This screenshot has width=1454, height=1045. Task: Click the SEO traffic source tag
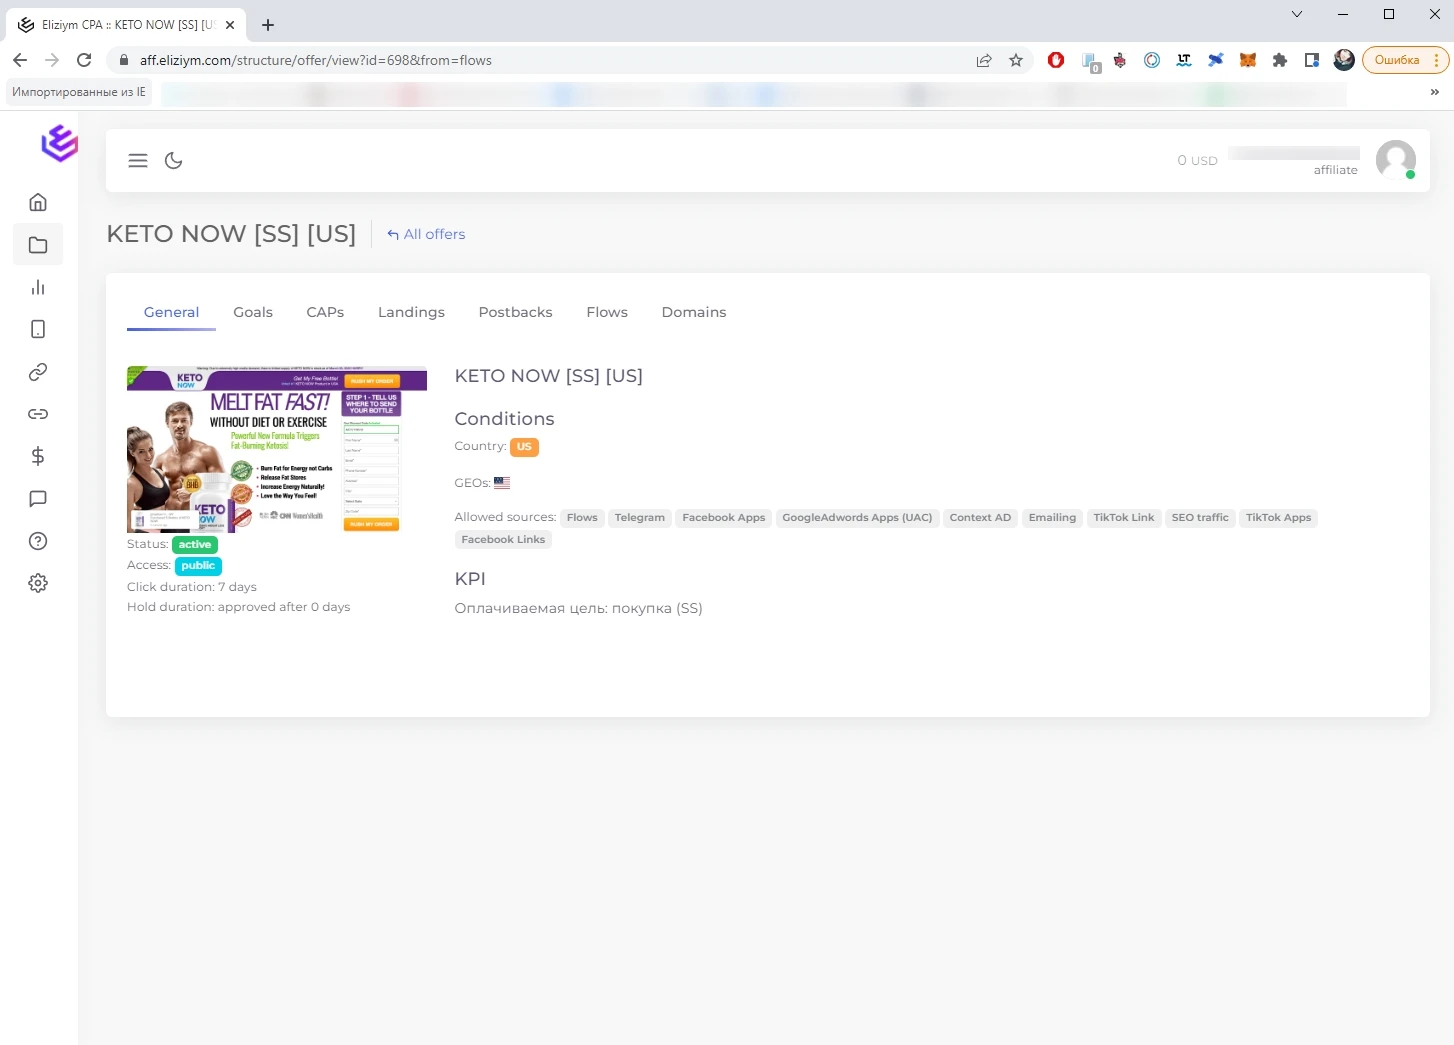[x=1200, y=517]
